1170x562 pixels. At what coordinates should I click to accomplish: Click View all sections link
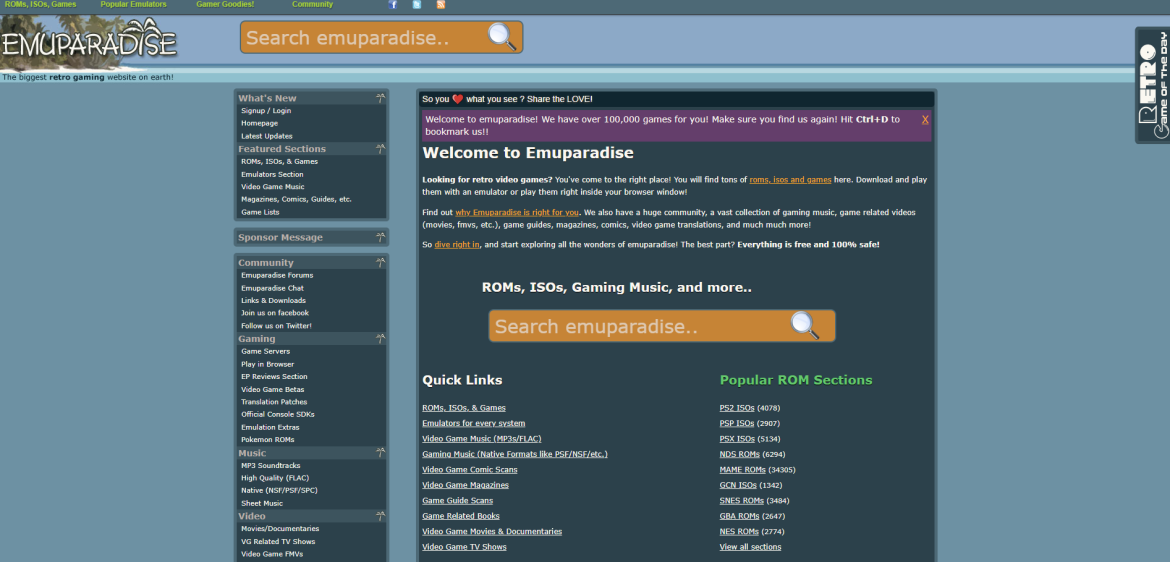[x=751, y=547]
